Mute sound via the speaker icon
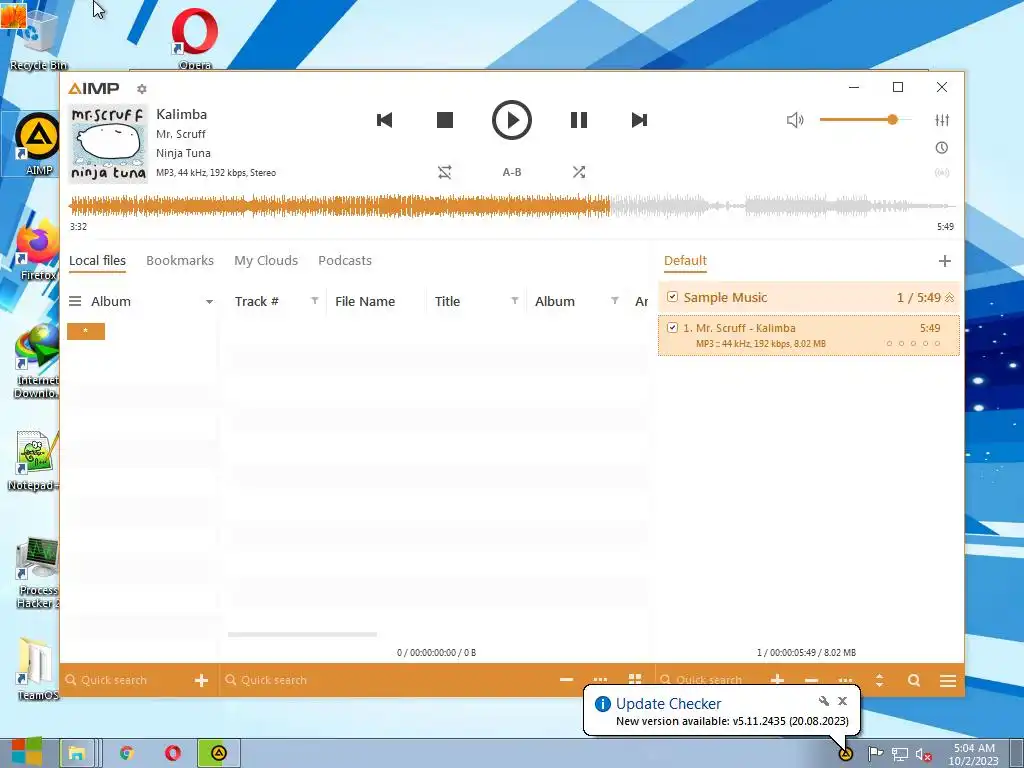Screen dimensions: 1024x768 795,120
